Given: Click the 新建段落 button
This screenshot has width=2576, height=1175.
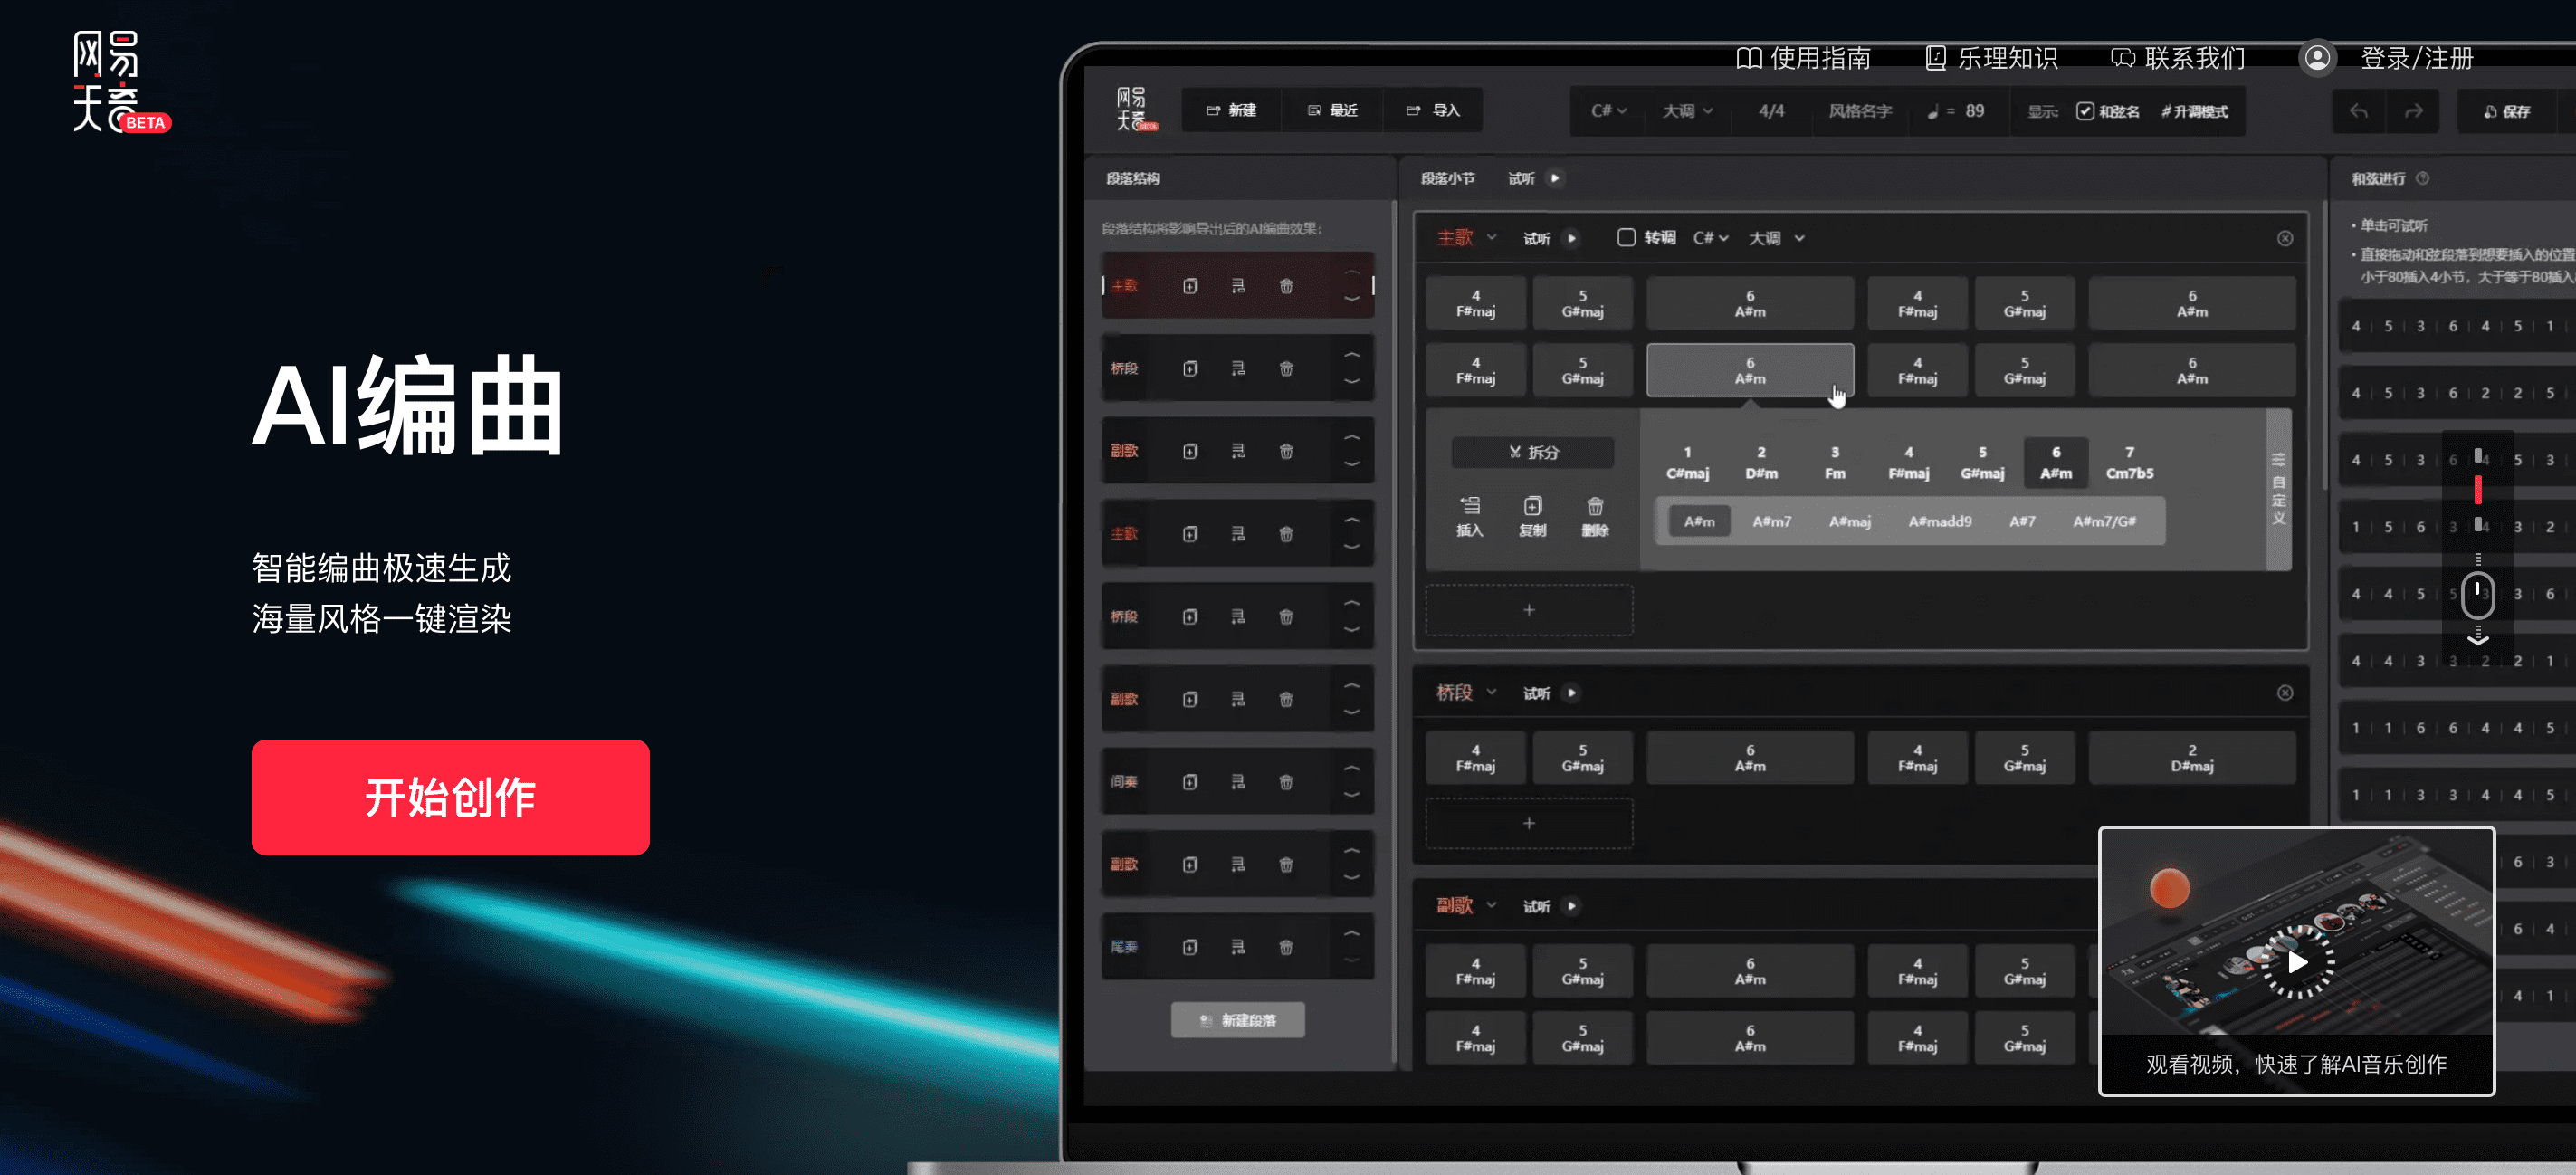Looking at the screenshot, I should [x=1237, y=1020].
